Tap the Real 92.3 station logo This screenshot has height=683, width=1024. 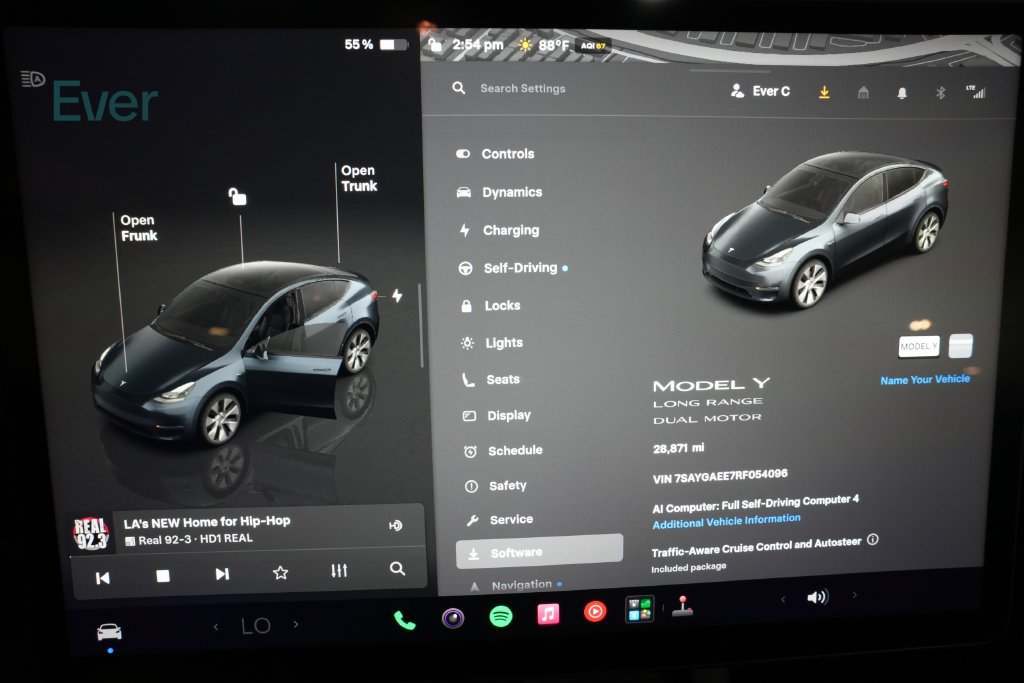pyautogui.click(x=91, y=533)
